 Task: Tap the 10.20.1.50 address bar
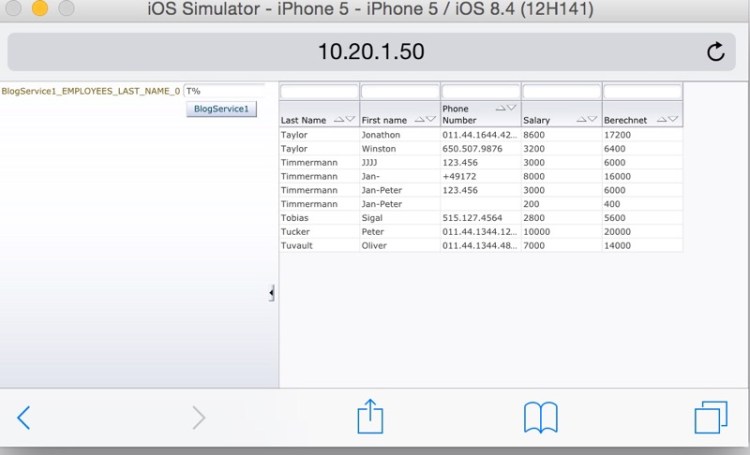tap(370, 52)
